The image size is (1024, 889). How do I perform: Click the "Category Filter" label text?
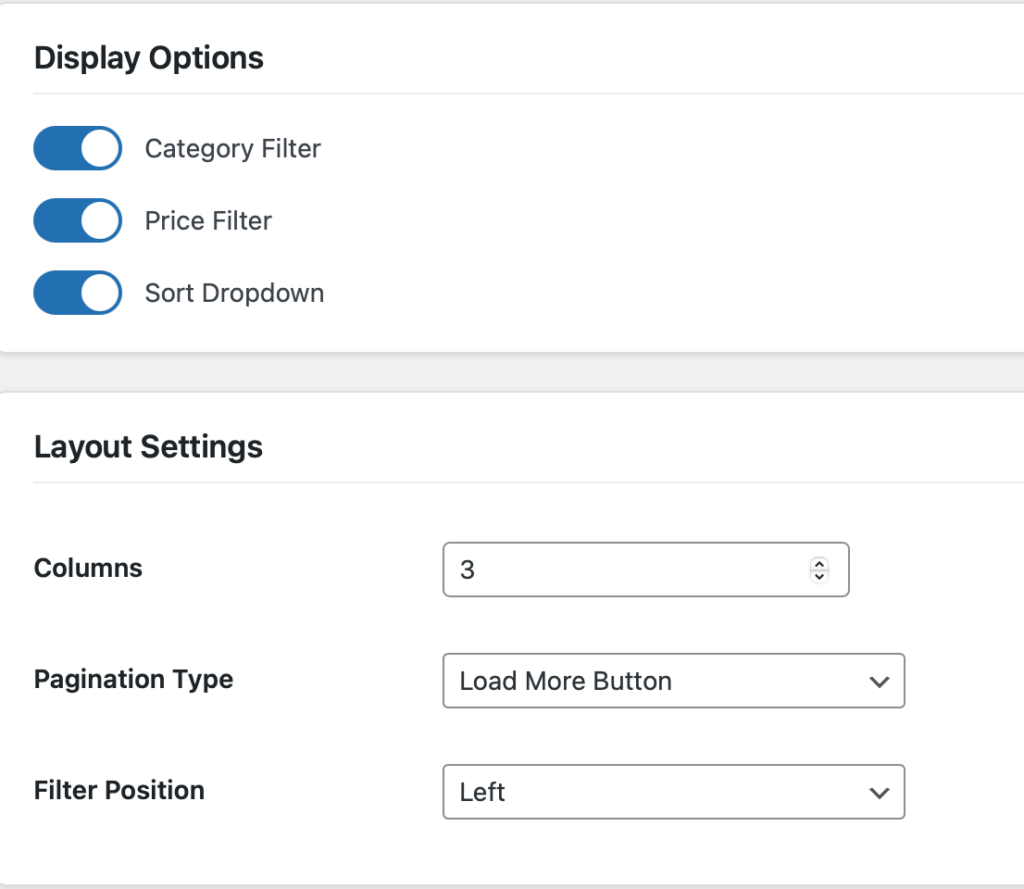tap(232, 149)
